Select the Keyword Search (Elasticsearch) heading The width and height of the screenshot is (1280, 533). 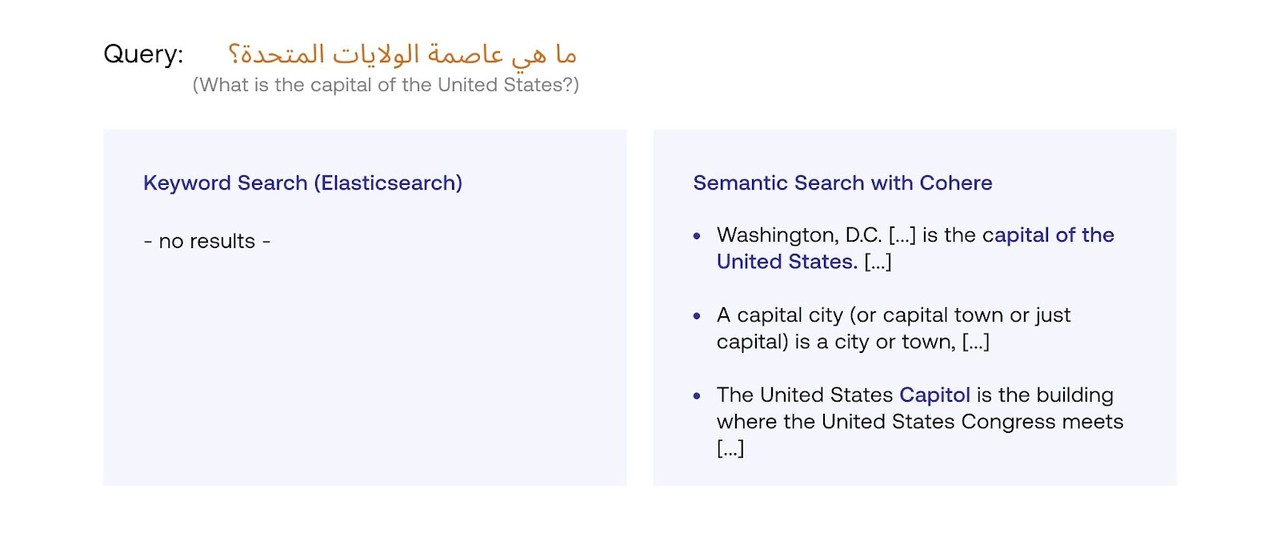point(302,183)
